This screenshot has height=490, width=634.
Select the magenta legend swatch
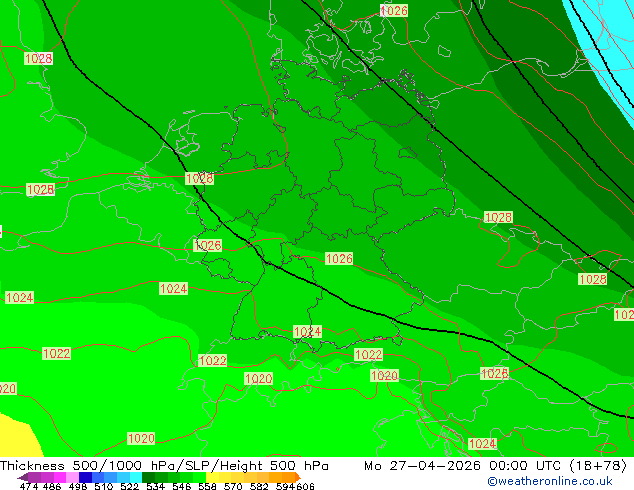[60, 477]
